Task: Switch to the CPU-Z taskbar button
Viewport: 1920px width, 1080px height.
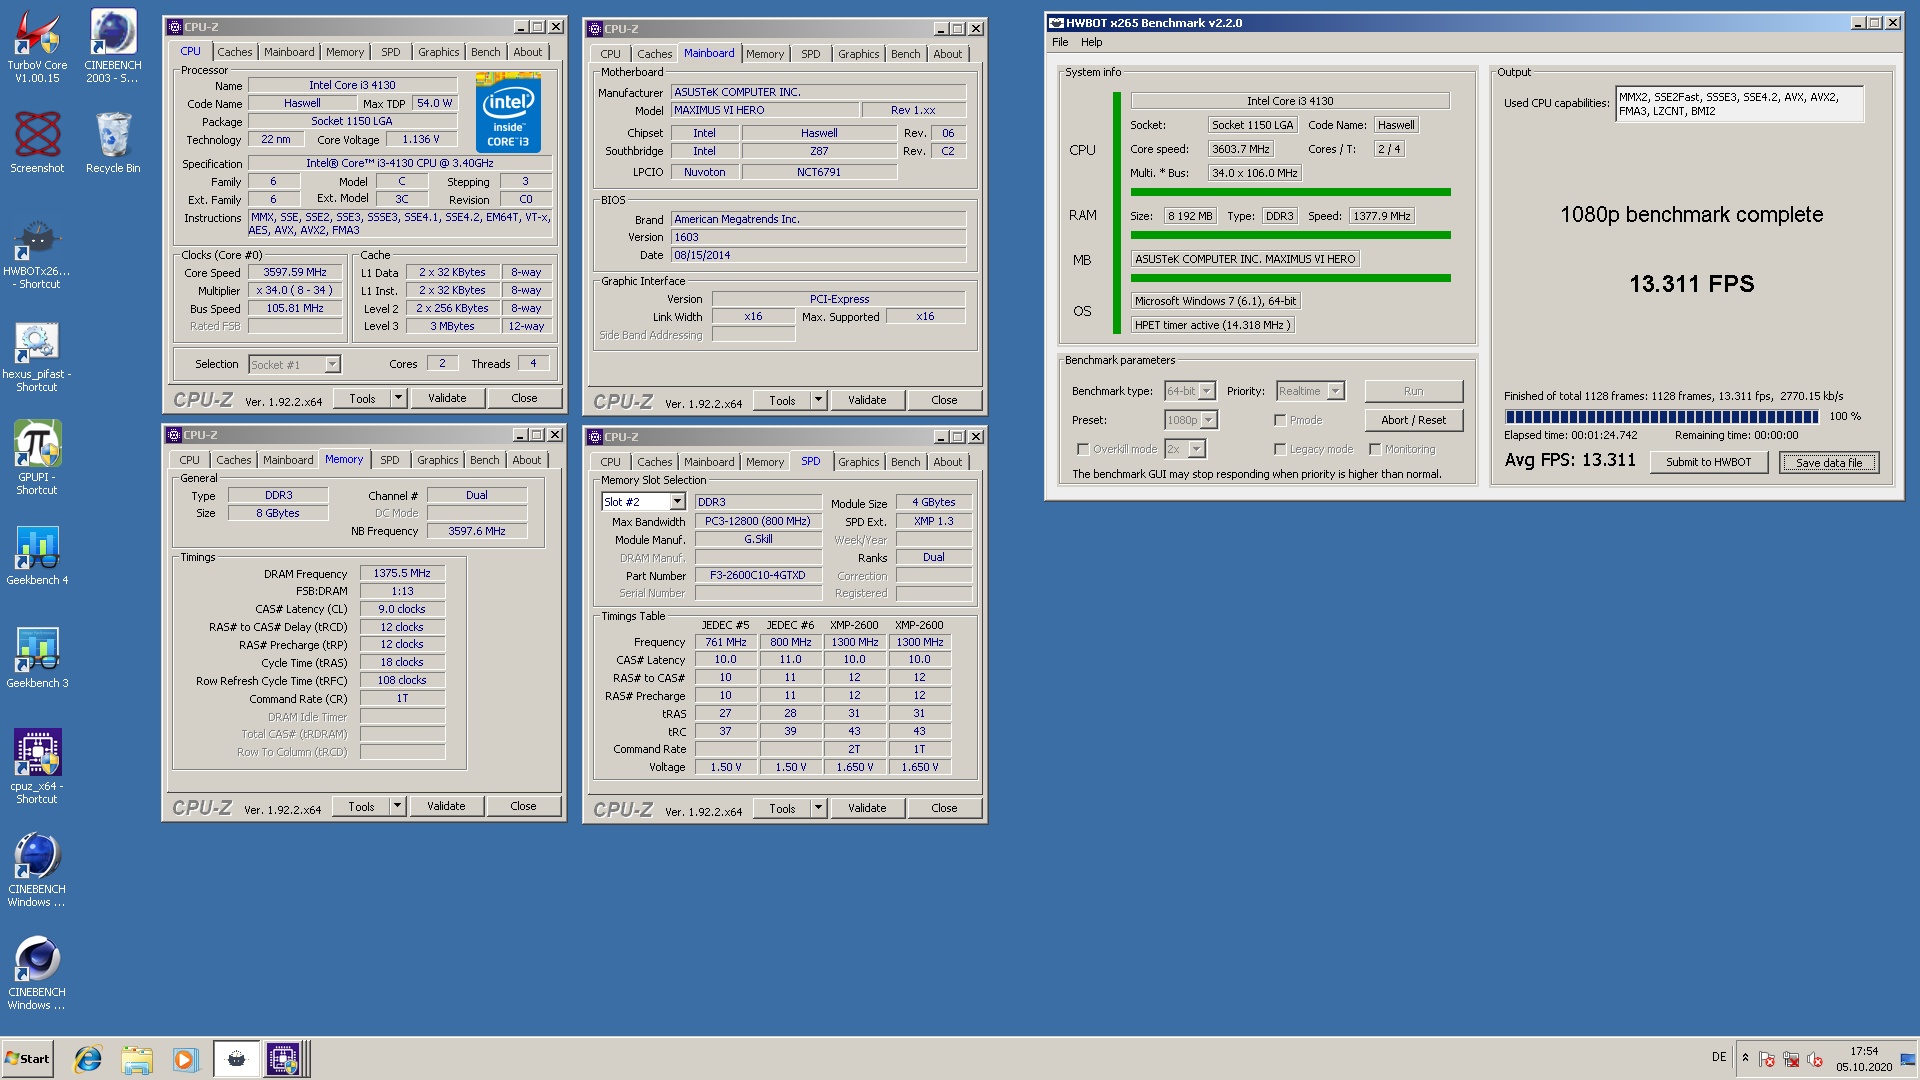Action: [x=284, y=1059]
